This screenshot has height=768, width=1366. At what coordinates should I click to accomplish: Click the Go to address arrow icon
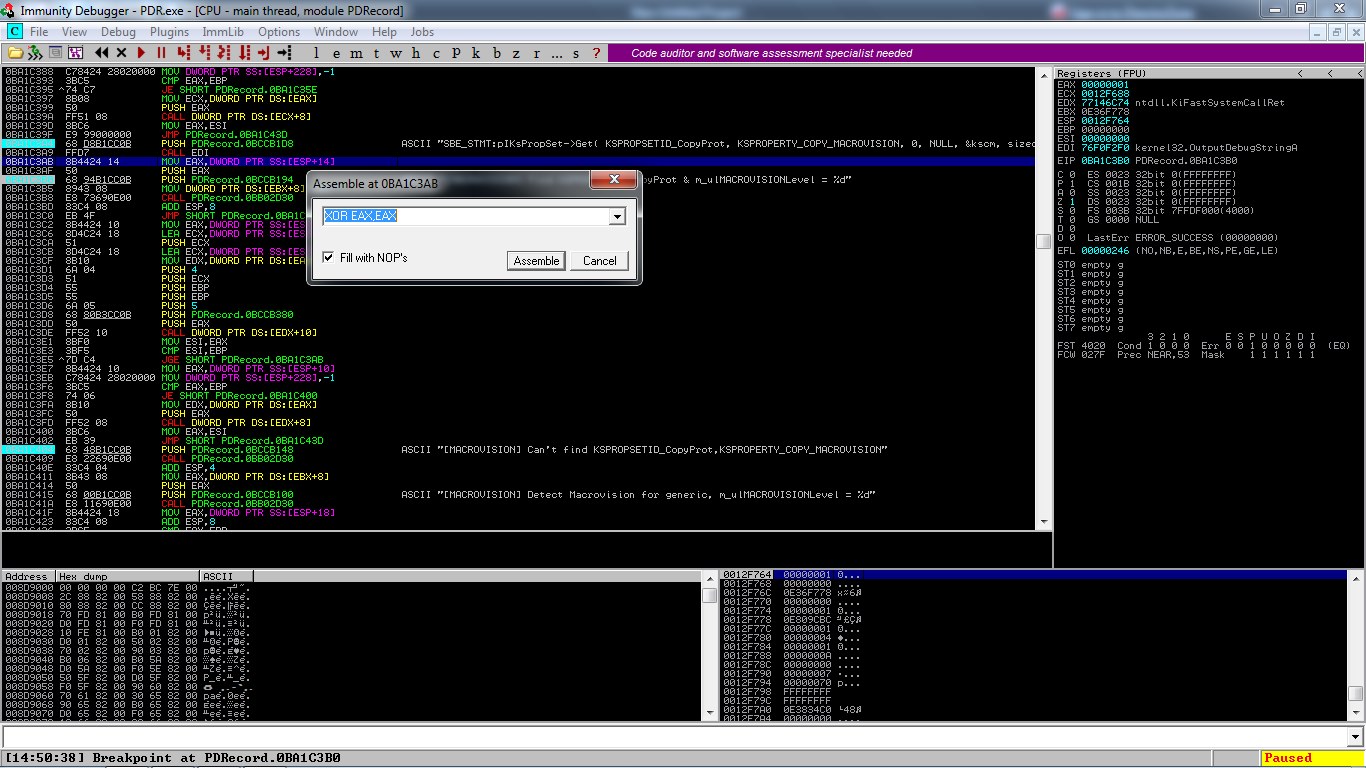click(x=284, y=53)
